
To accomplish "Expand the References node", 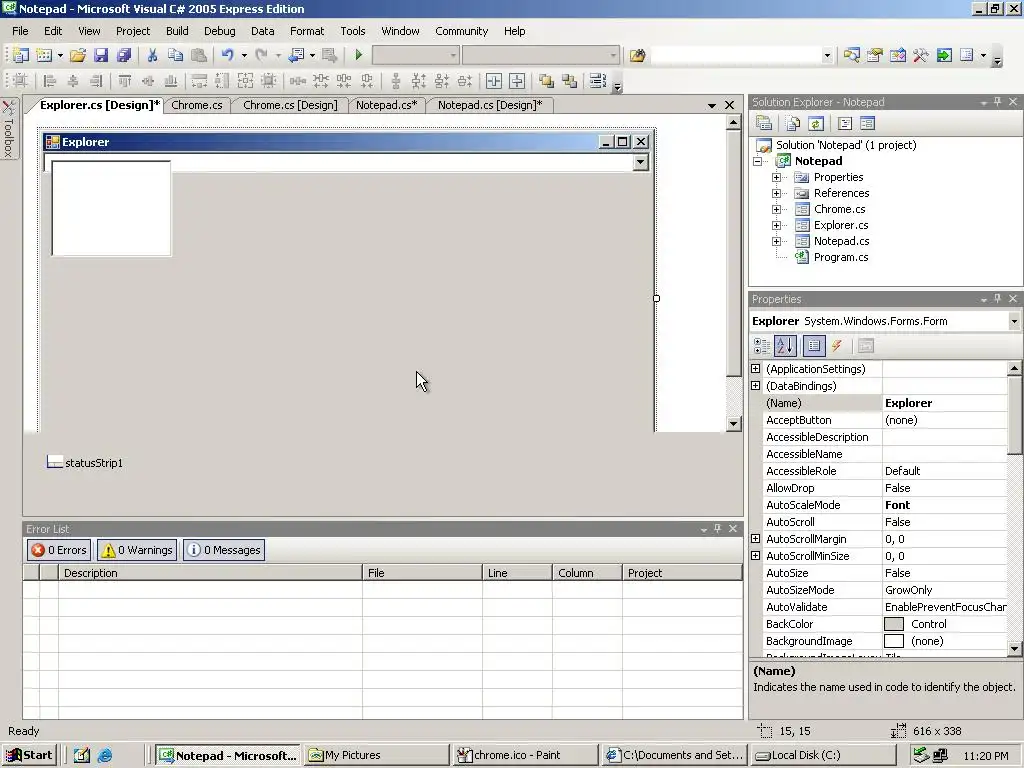I will click(x=776, y=193).
